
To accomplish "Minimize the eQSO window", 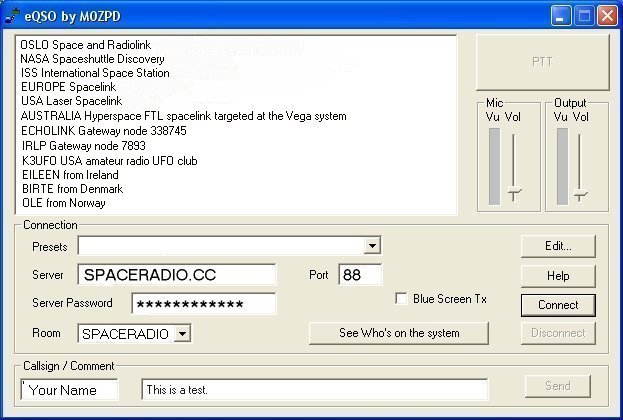I will [561, 15].
